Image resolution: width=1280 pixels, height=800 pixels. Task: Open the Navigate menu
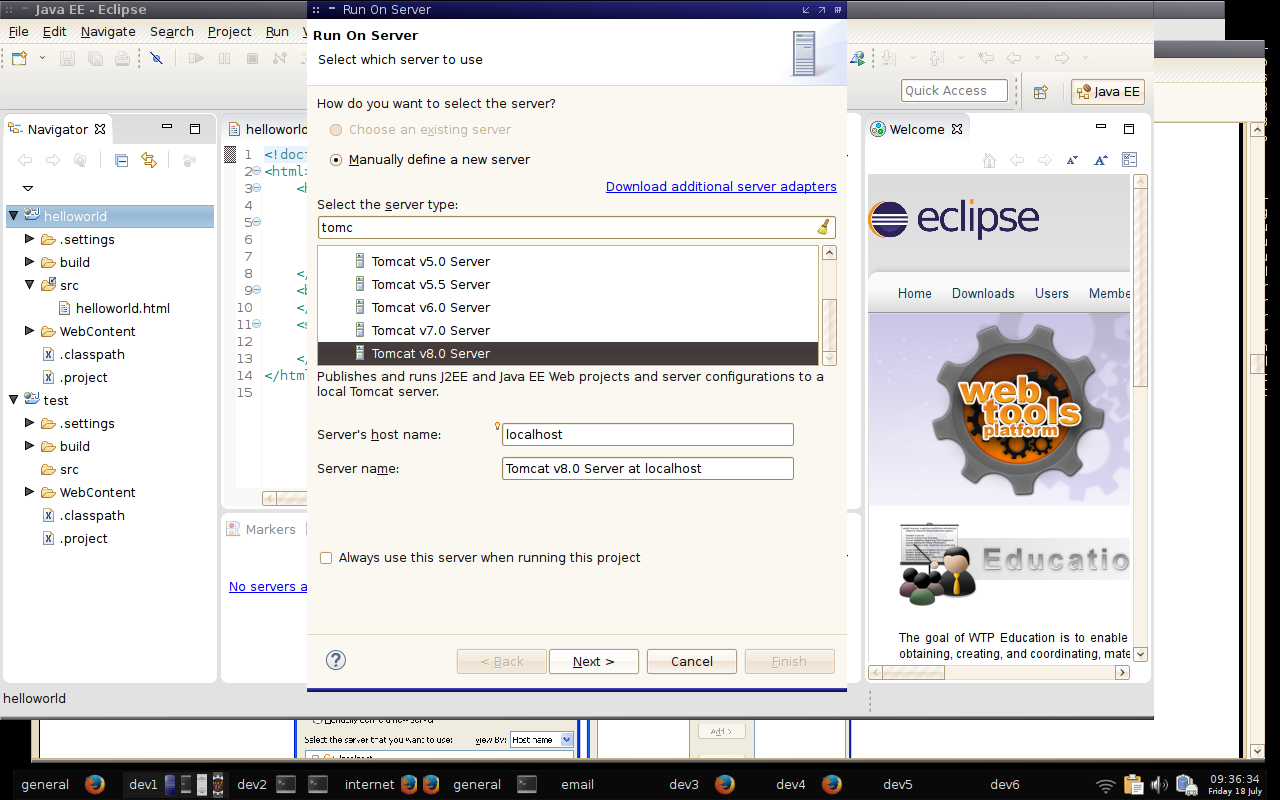click(x=108, y=32)
